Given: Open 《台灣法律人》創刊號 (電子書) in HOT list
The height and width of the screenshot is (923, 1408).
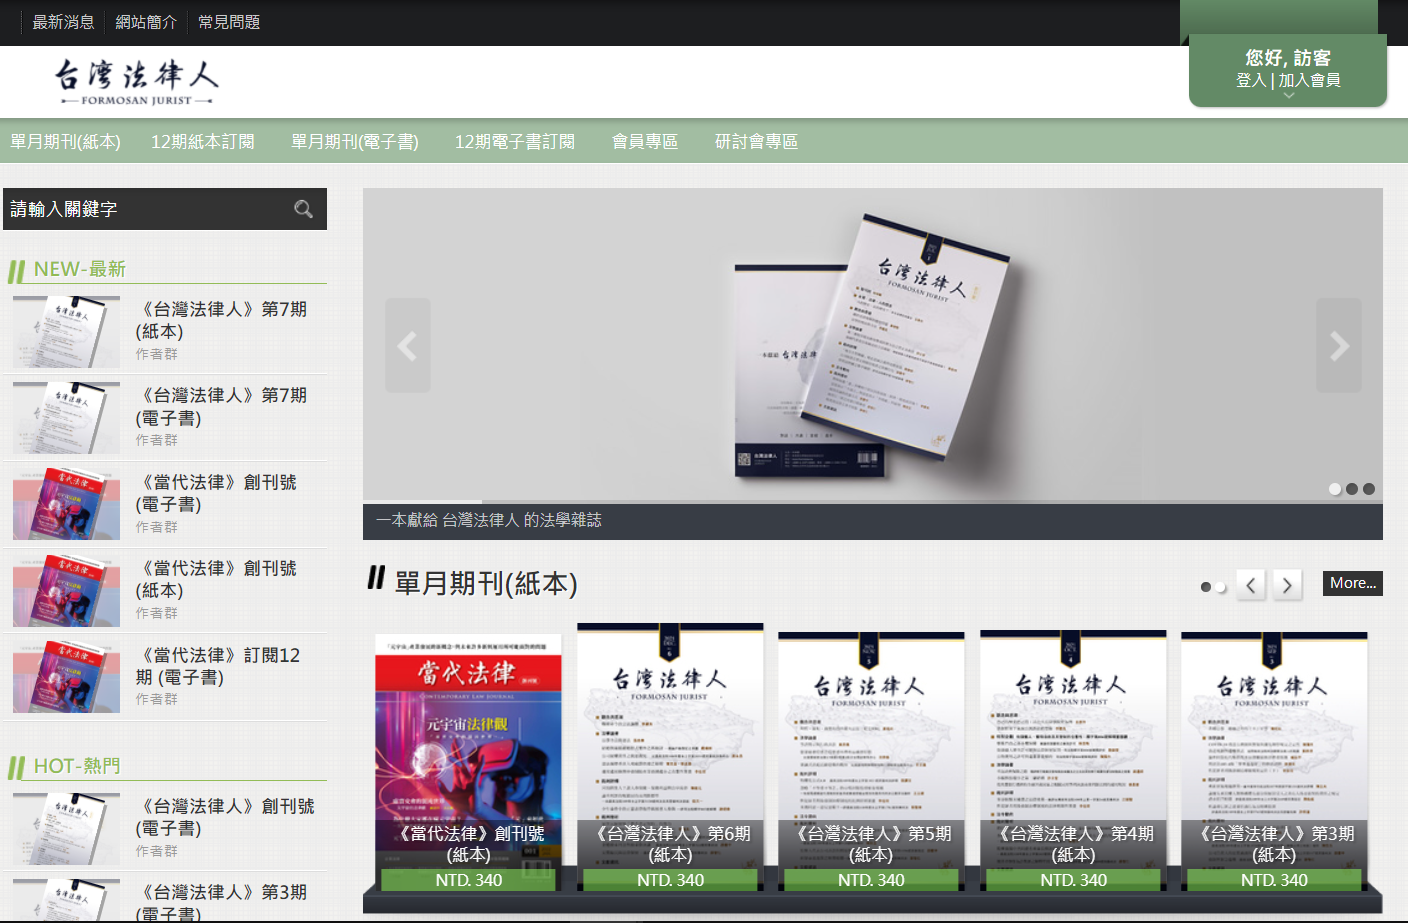Looking at the screenshot, I should point(225,817).
